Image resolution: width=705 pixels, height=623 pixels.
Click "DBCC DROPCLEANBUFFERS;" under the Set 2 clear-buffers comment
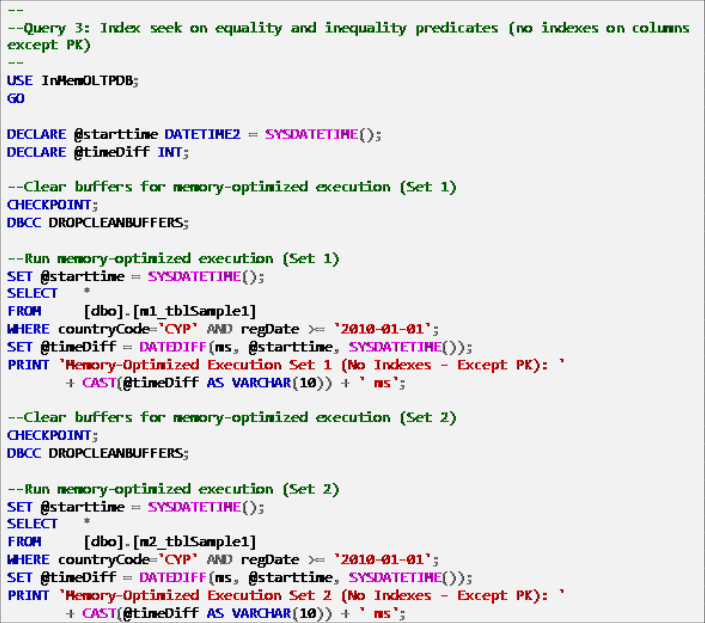[98, 453]
